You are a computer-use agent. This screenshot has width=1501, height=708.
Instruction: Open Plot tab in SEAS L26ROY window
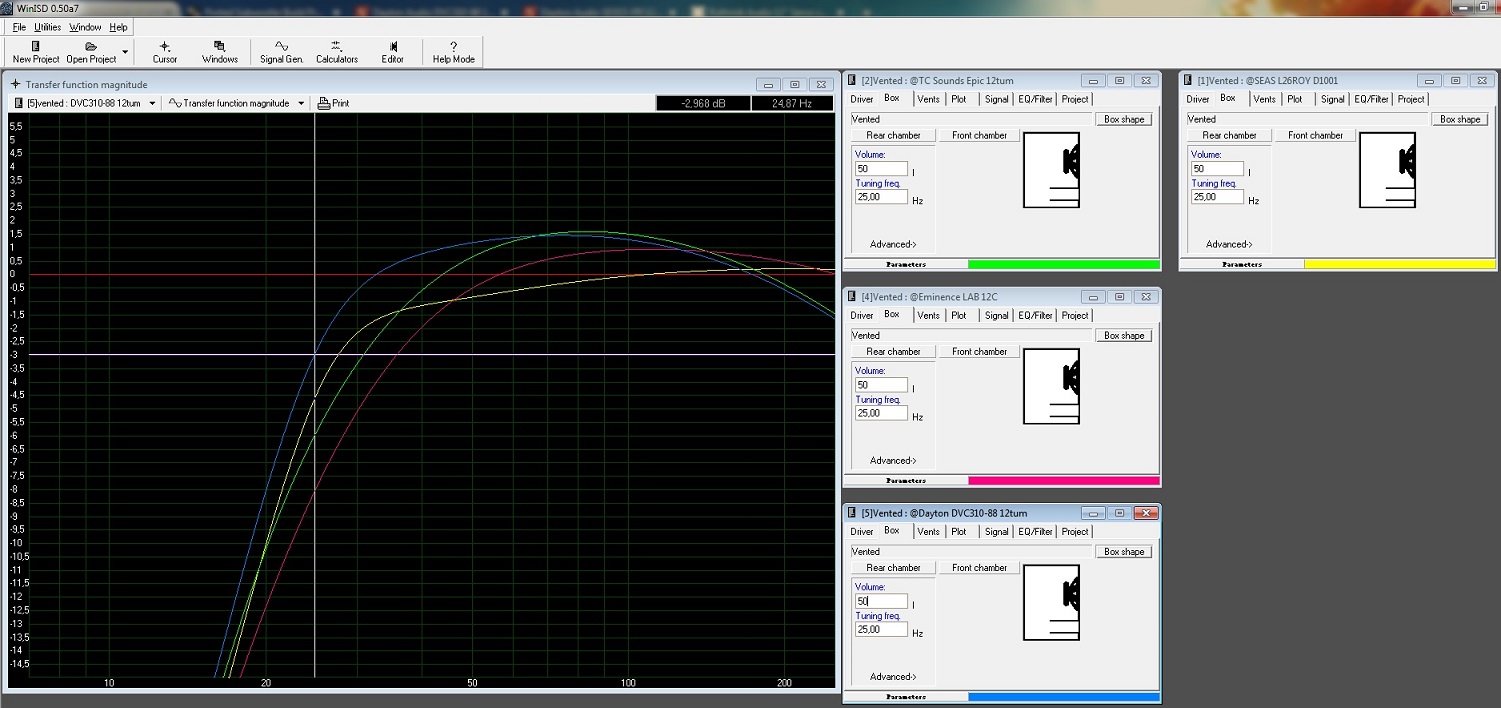tap(1295, 99)
